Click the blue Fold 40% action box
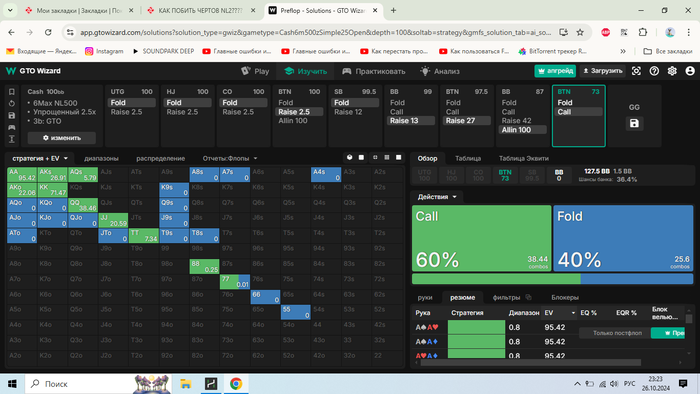 [x=623, y=238]
